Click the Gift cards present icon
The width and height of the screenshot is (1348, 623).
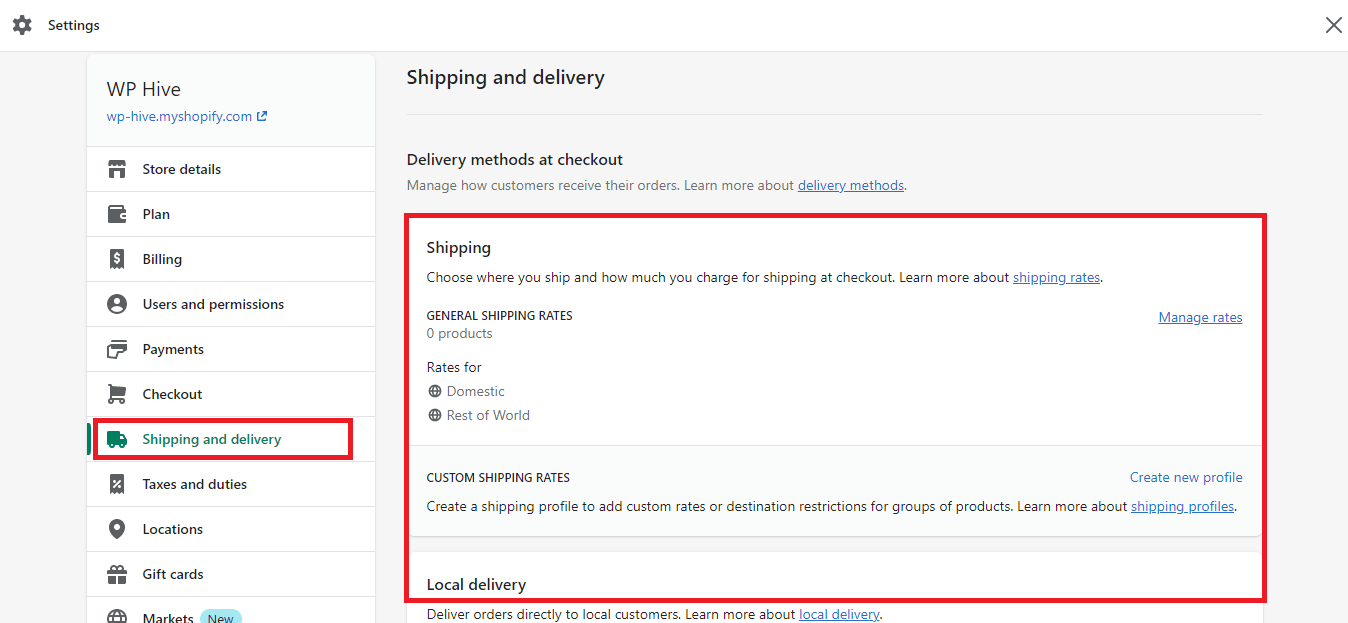pyautogui.click(x=117, y=574)
